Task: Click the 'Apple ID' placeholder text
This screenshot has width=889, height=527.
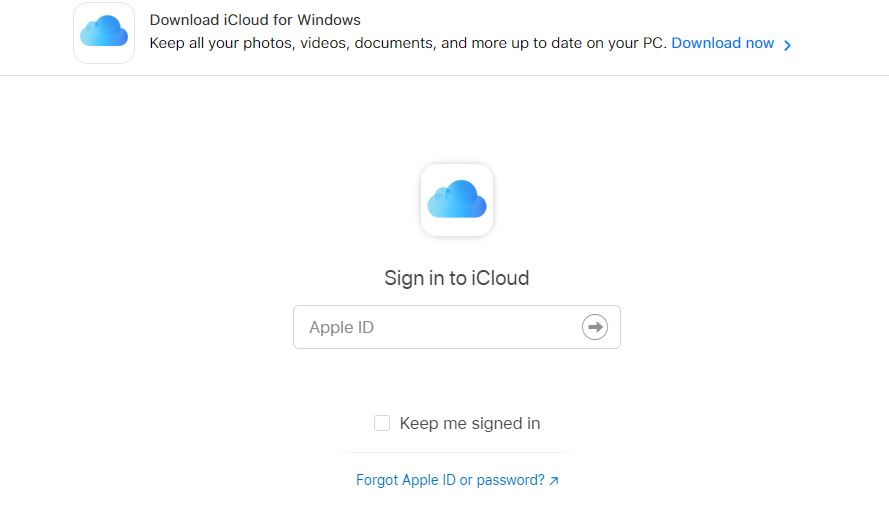Action: tap(341, 328)
